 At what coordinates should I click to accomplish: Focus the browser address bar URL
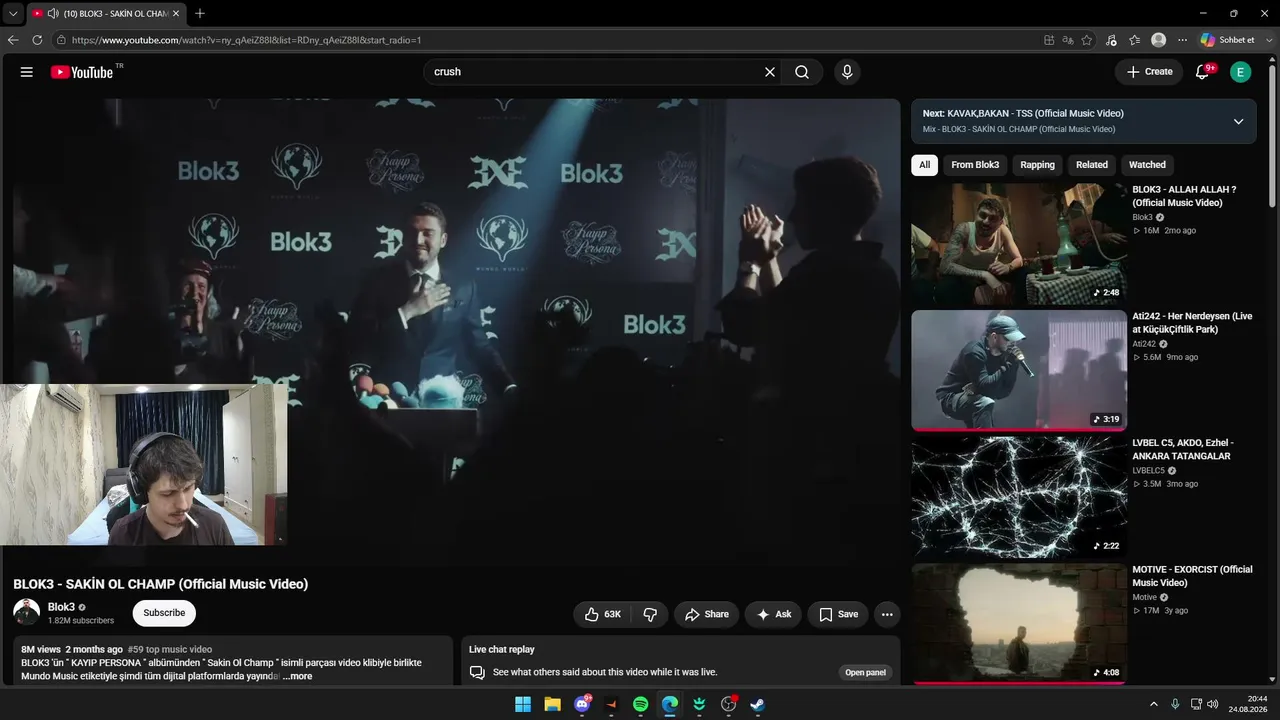[246, 40]
